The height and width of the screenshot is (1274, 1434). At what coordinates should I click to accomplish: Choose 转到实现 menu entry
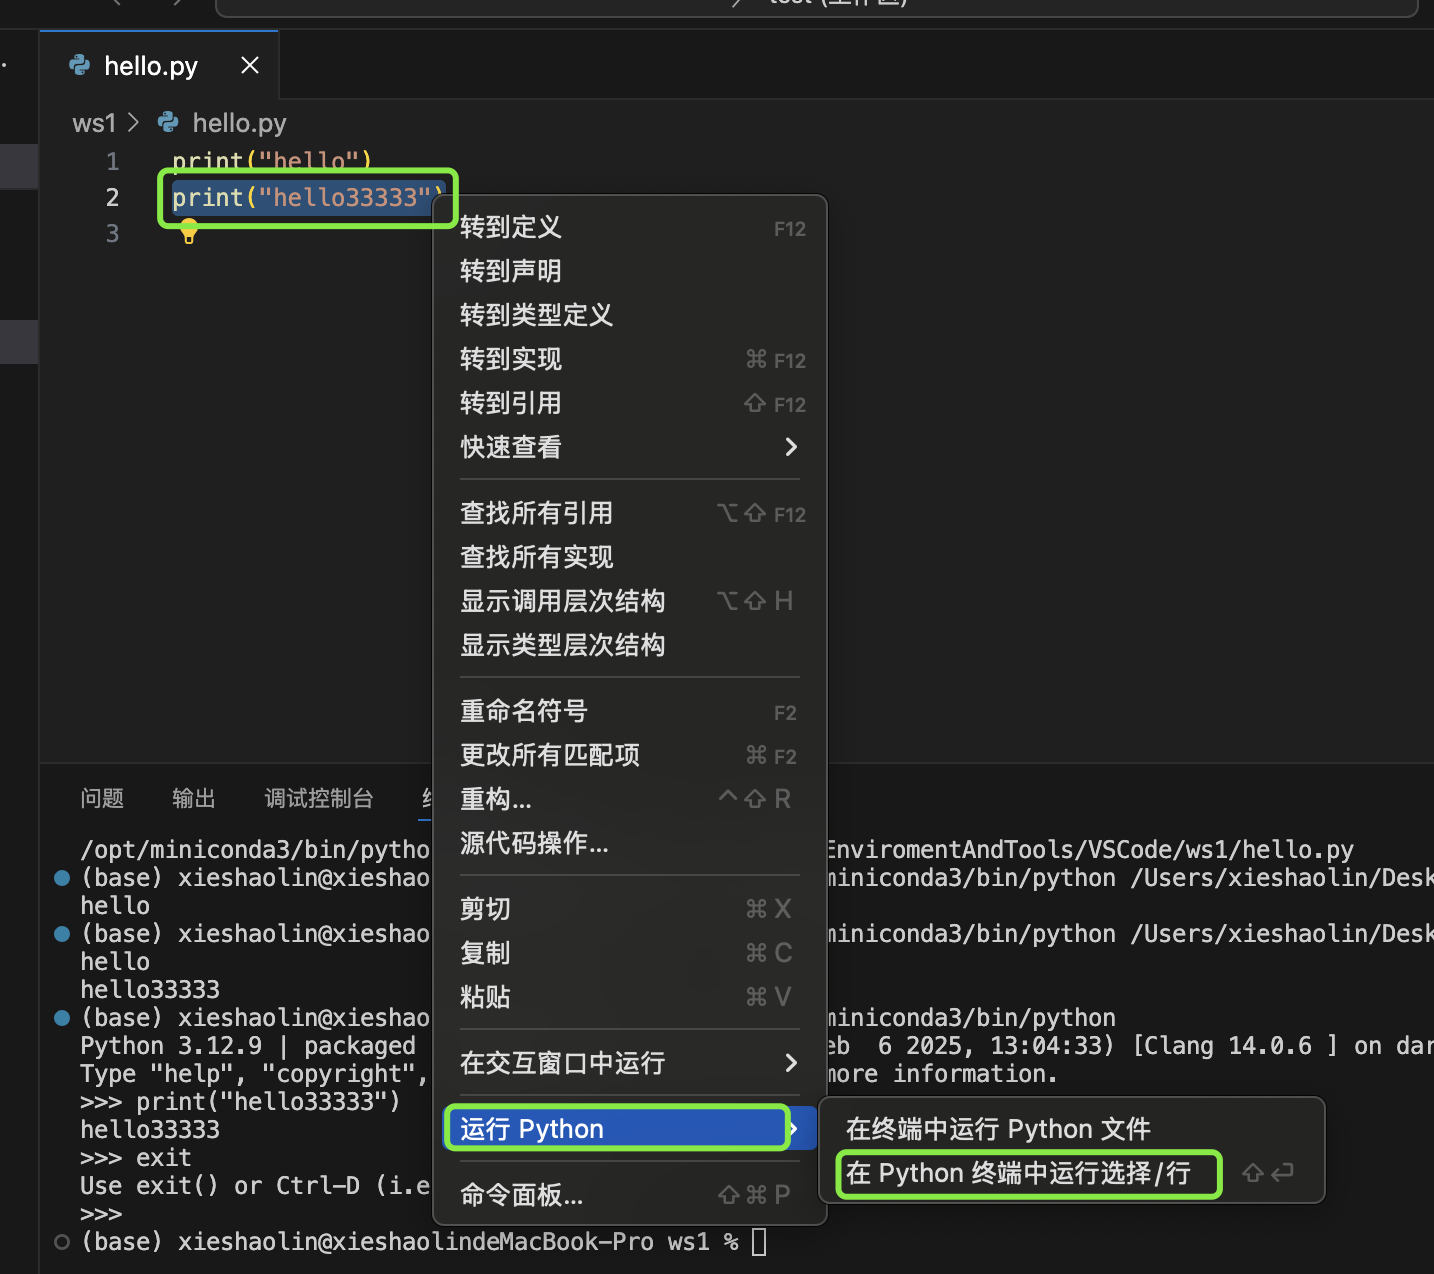coord(632,359)
